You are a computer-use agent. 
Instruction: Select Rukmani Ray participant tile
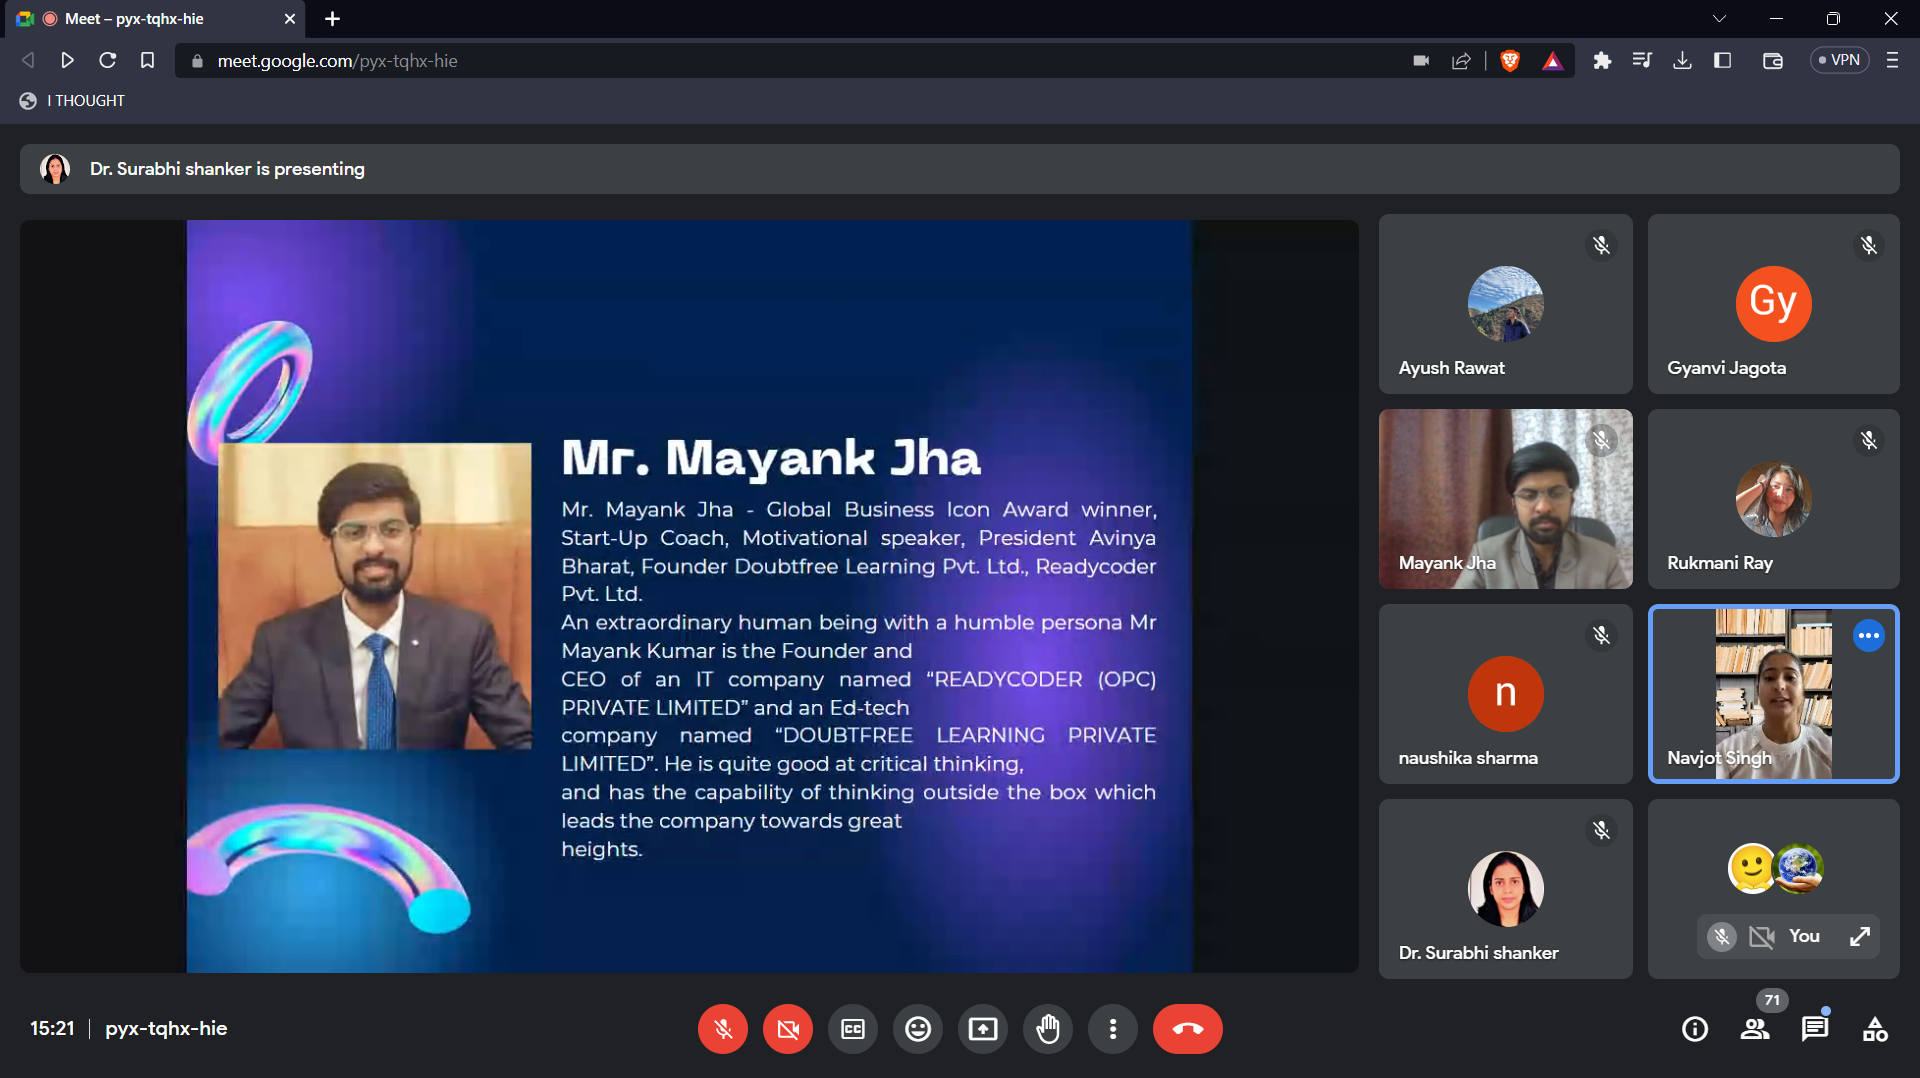(1773, 499)
